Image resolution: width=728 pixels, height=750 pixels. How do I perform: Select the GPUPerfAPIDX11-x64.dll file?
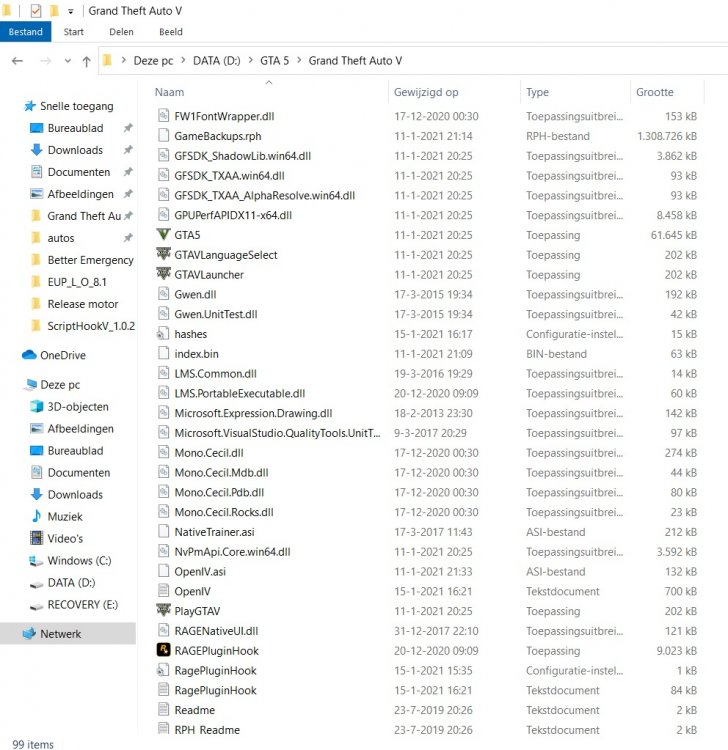coord(233,215)
